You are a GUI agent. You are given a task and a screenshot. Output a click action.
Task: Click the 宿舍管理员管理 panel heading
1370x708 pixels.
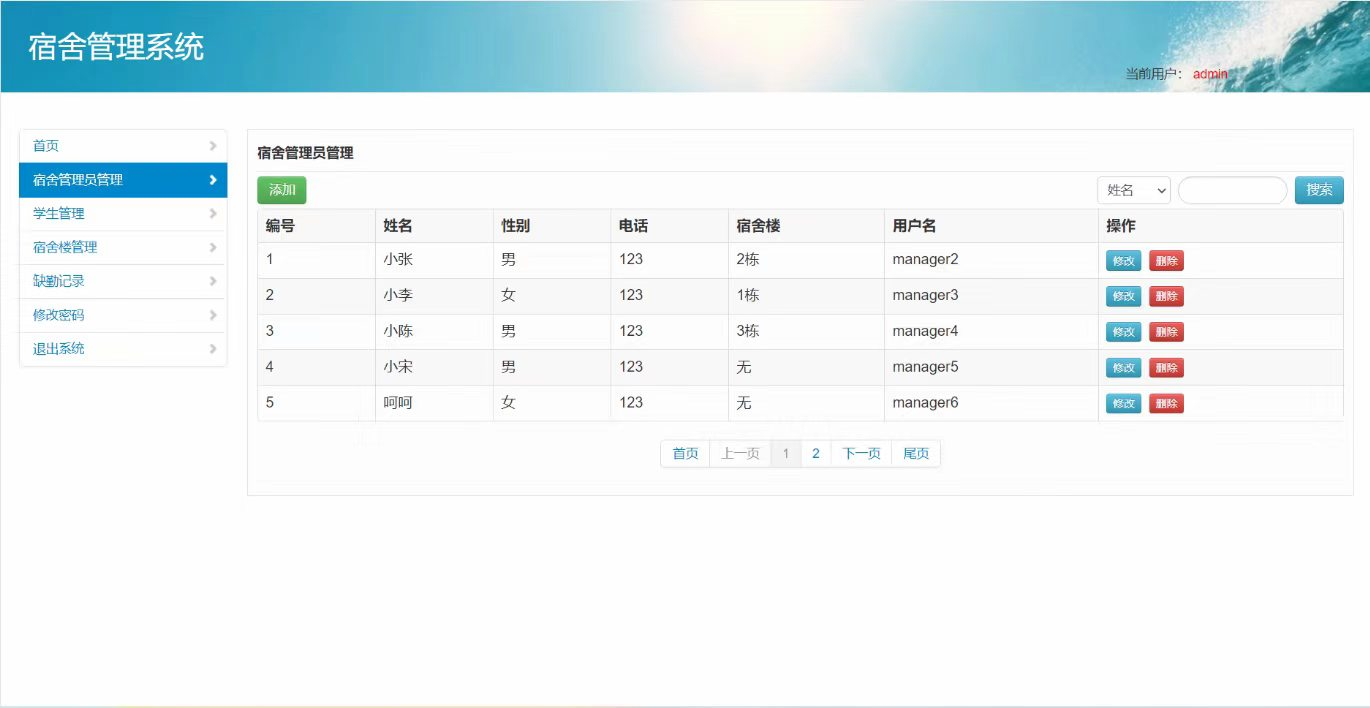(305, 153)
